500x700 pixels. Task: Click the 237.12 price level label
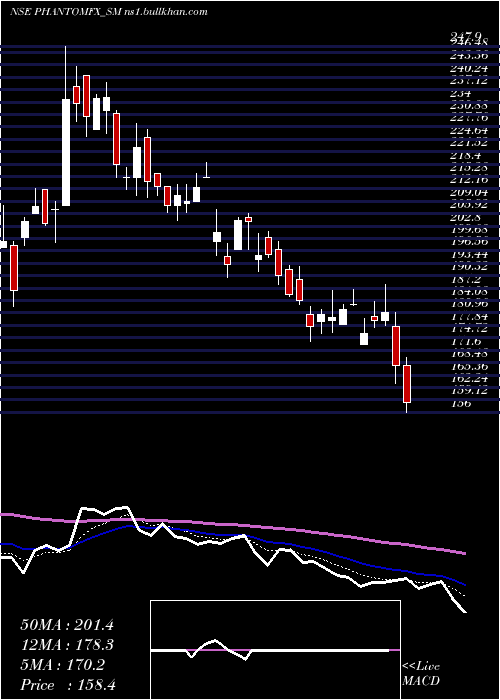[469, 82]
